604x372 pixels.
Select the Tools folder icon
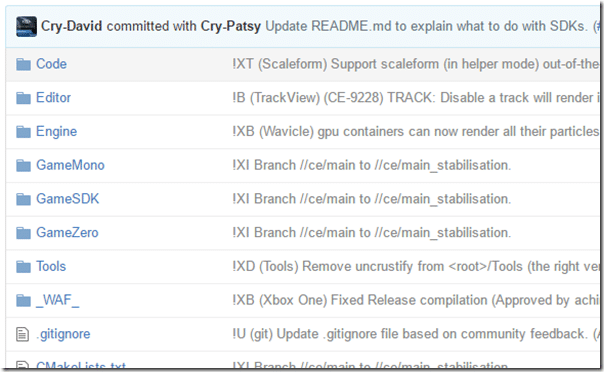(23, 266)
